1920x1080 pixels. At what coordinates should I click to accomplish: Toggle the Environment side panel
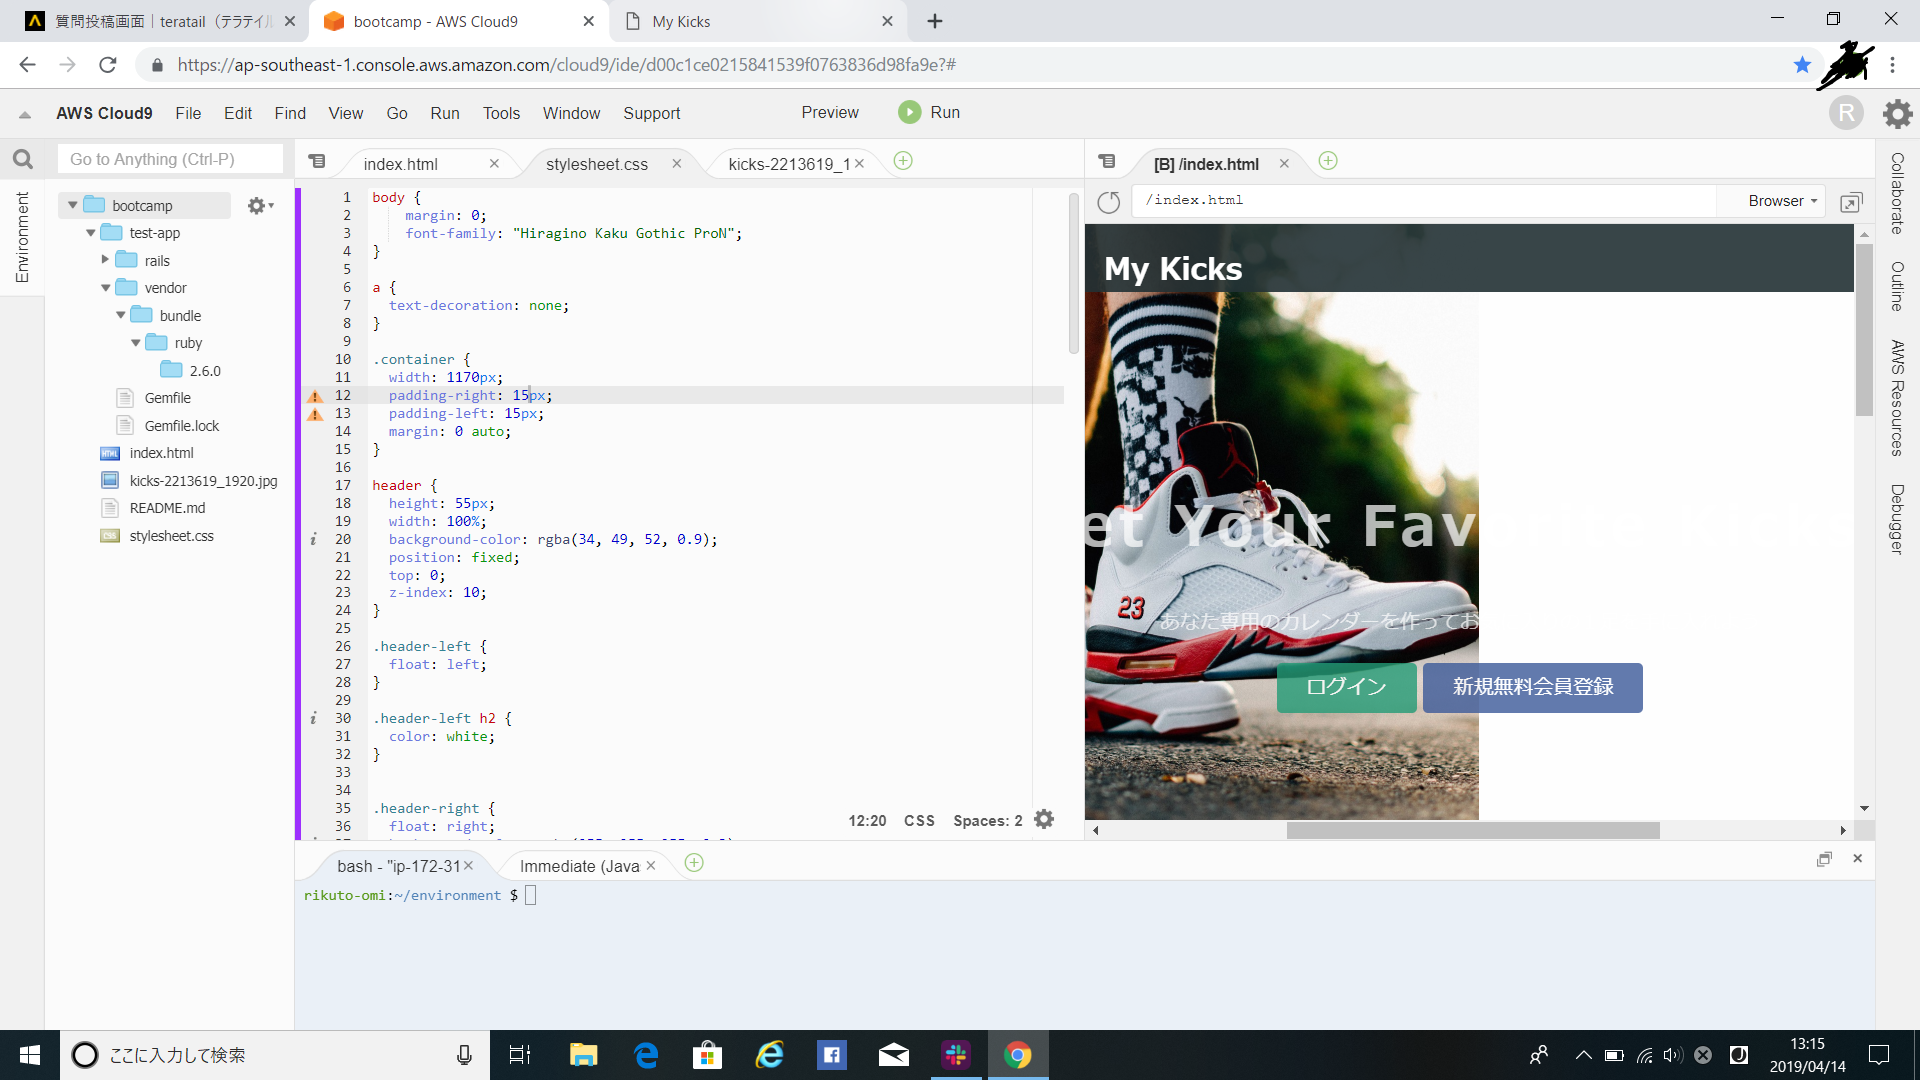[x=22, y=238]
